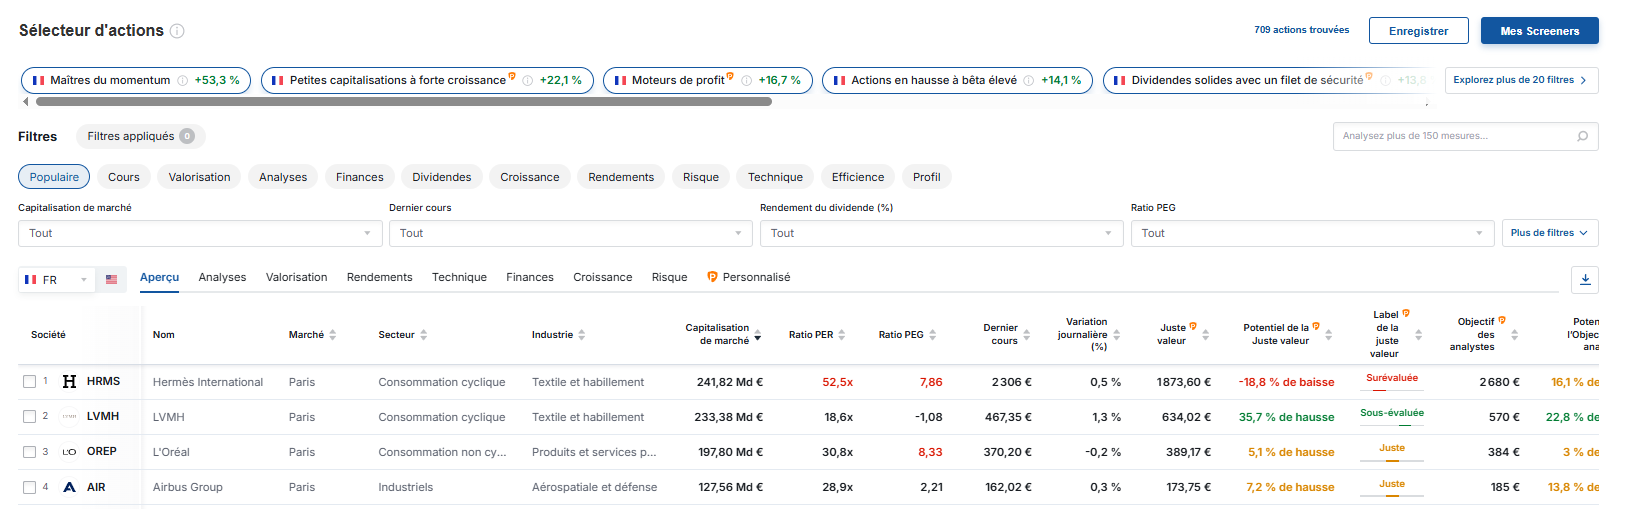The height and width of the screenshot is (509, 1650).
Task: Click info icon in Moteurs de profit chip
Action: tap(746, 81)
